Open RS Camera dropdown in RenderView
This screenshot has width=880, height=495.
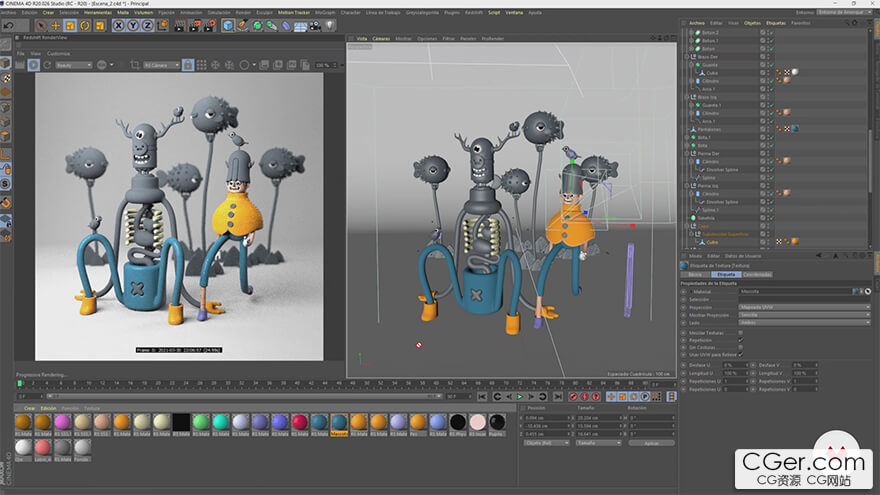click(x=161, y=65)
